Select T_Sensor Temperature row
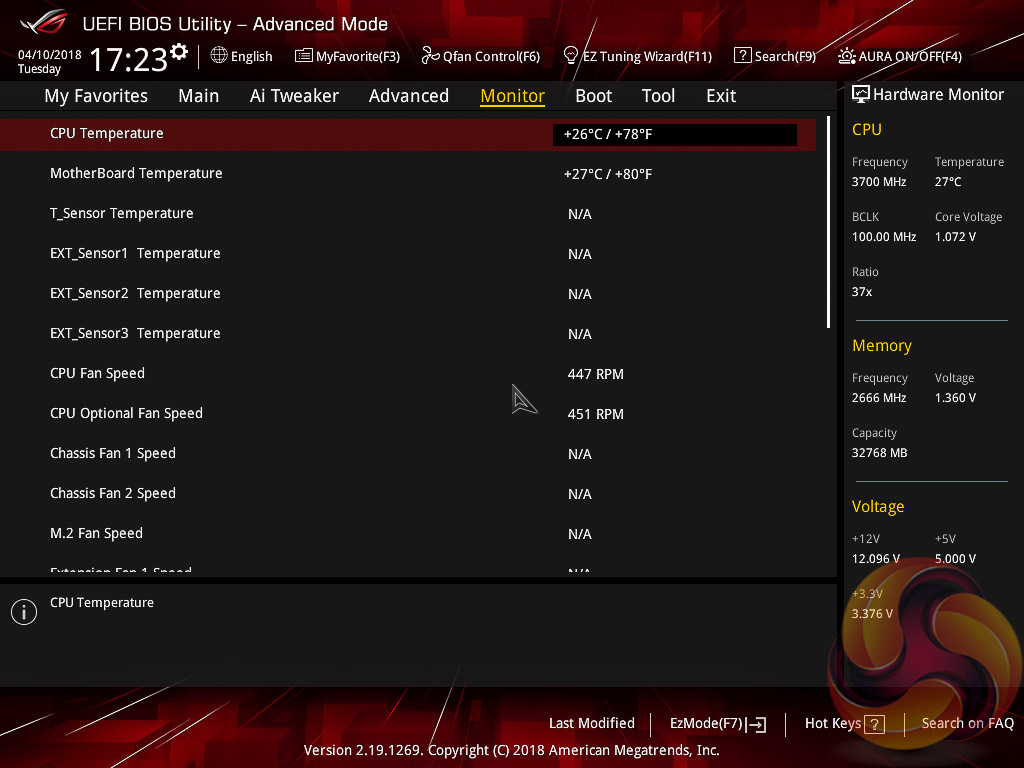Image resolution: width=1024 pixels, height=768 pixels. pyautogui.click(x=408, y=214)
